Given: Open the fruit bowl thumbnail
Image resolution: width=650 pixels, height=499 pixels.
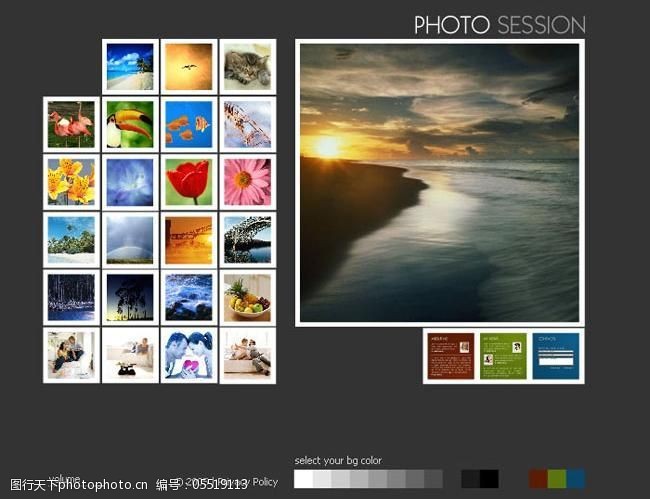Looking at the screenshot, I should pyautogui.click(x=247, y=297).
